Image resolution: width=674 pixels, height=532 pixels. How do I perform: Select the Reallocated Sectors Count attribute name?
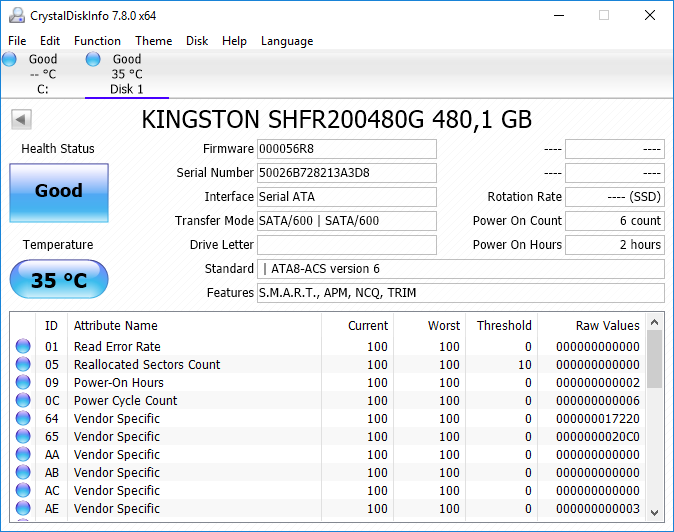pos(147,364)
